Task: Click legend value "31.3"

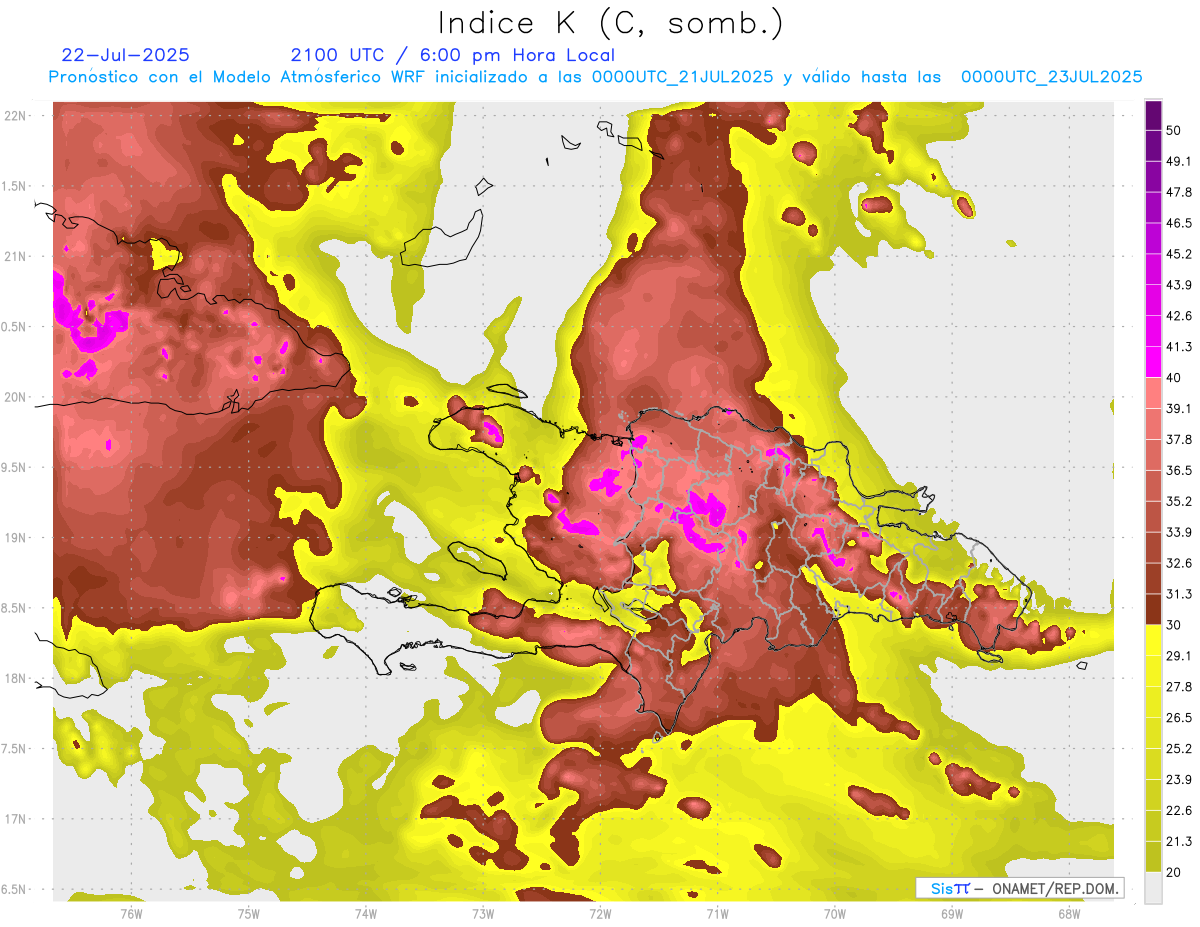Action: pos(1178,594)
